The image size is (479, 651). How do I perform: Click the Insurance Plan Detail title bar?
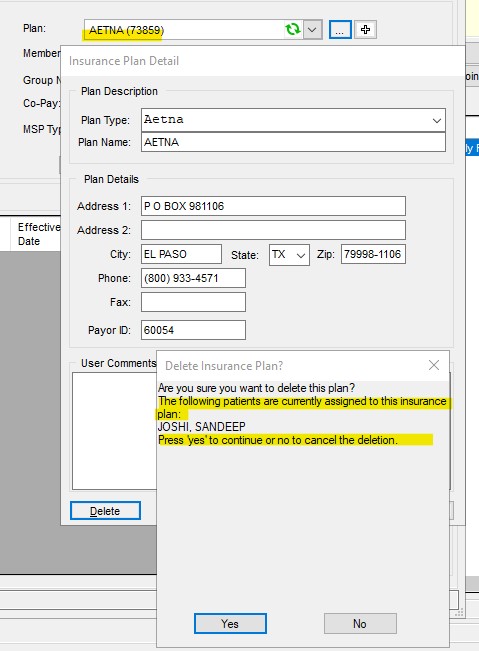262,61
